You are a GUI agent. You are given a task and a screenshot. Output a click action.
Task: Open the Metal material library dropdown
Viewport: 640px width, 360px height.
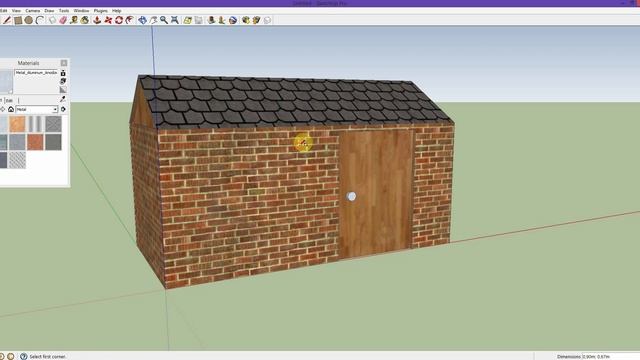click(x=36, y=109)
